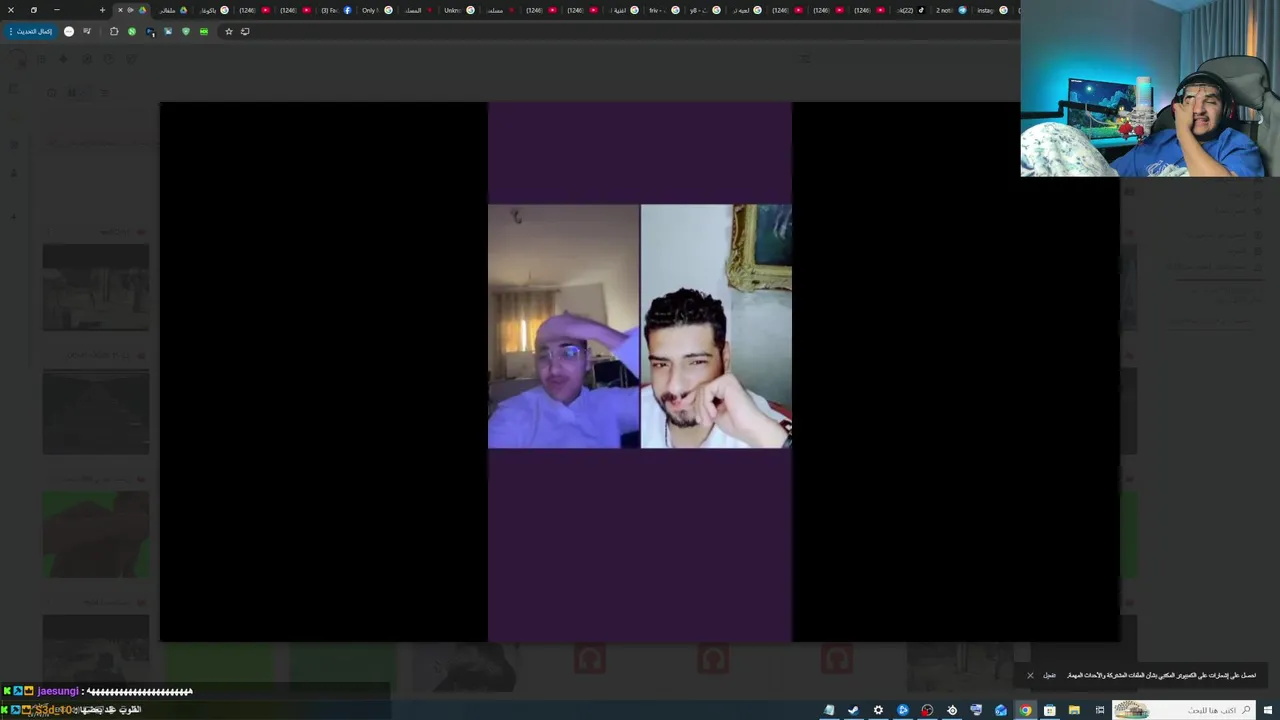Switch to Chrome in the taskbar
This screenshot has width=1280, height=720.
click(1025, 710)
